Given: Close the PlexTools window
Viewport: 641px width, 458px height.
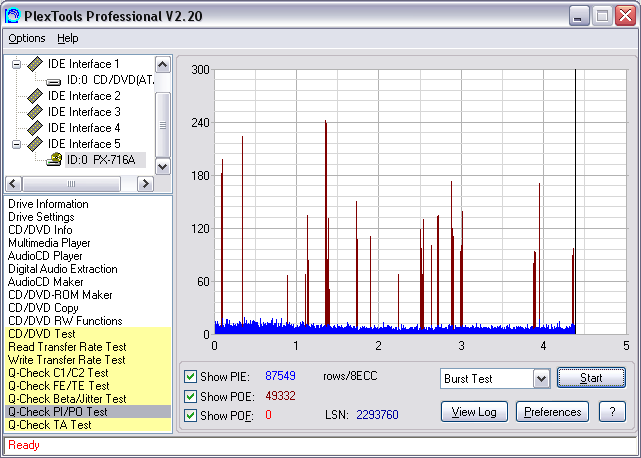Looking at the screenshot, I should click(625, 16).
